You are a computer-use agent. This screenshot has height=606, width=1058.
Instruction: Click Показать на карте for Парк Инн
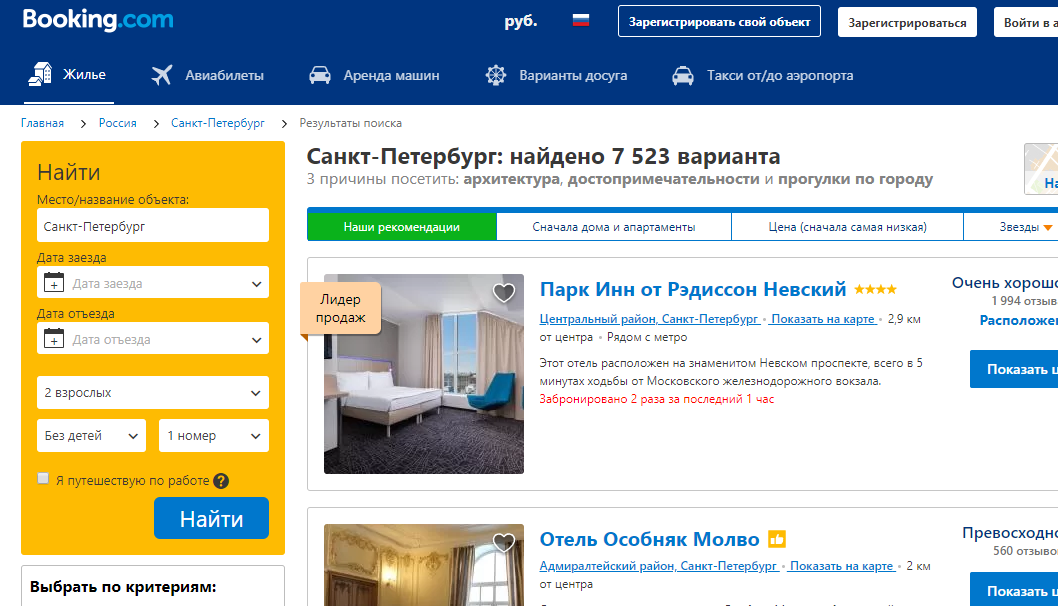point(823,319)
